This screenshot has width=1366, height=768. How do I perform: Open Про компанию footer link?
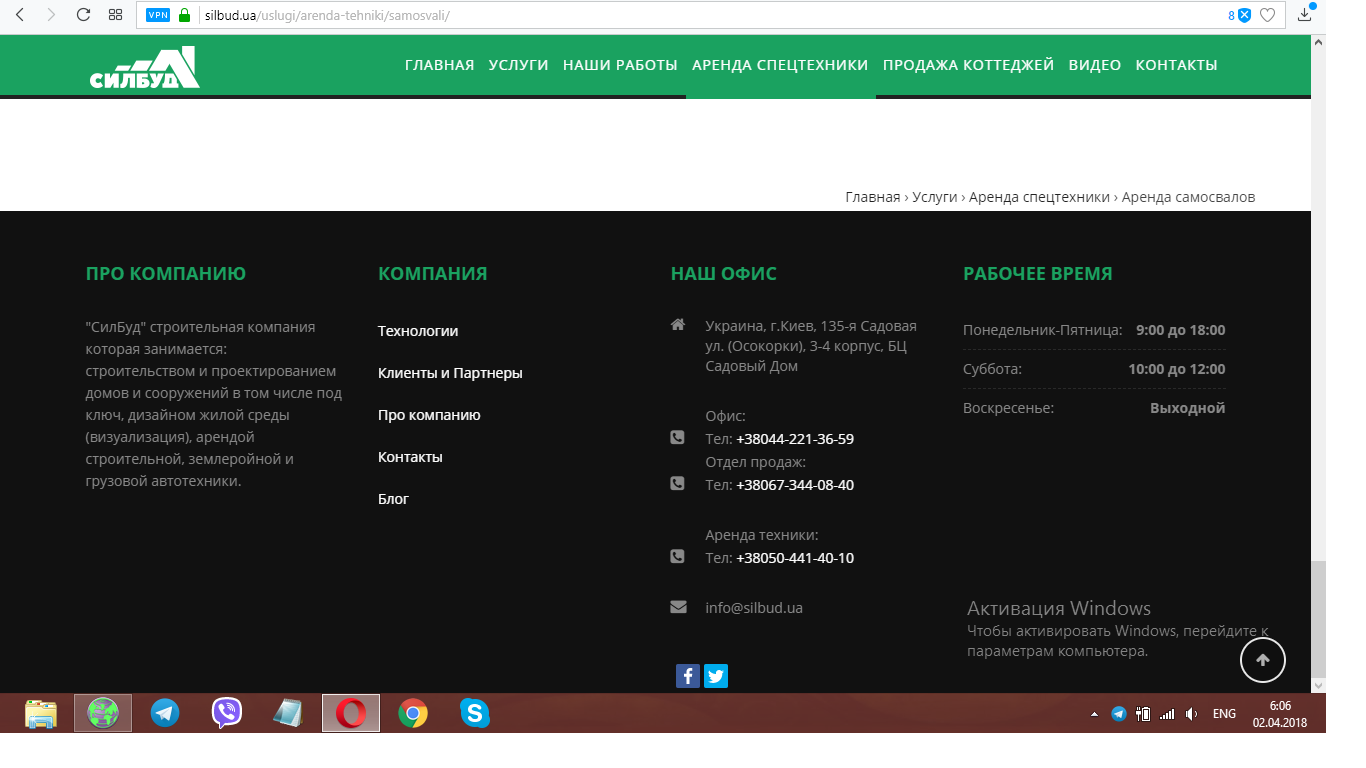(x=429, y=415)
